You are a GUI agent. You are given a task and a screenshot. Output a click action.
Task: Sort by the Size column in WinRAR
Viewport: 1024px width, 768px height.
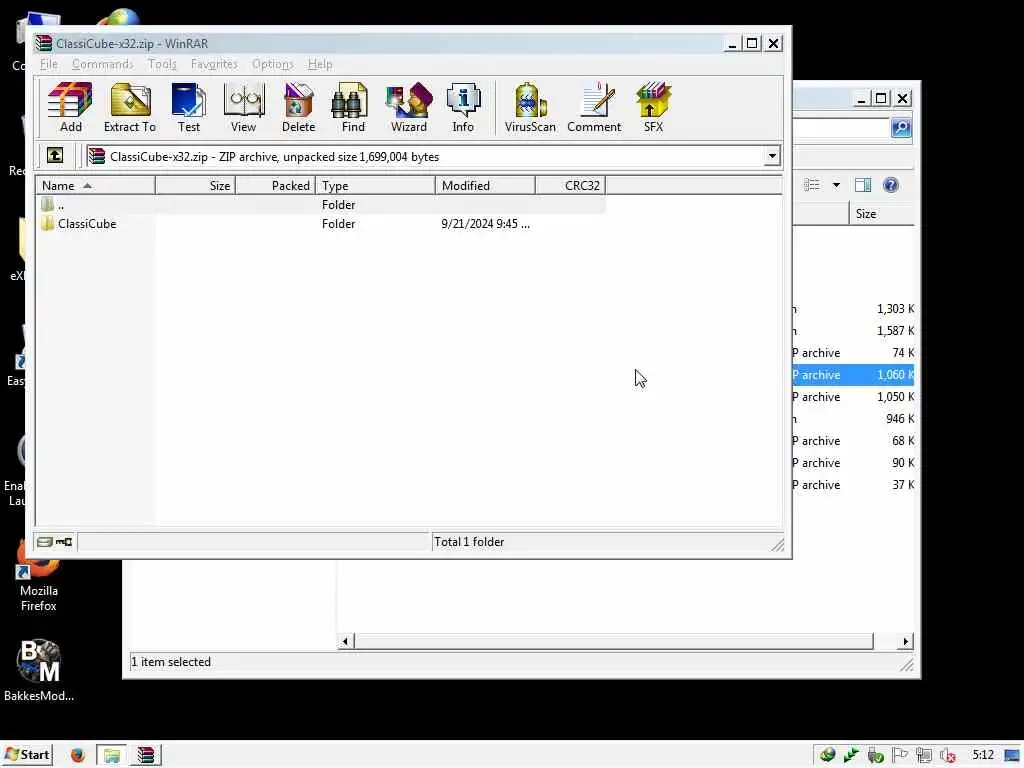coord(195,185)
